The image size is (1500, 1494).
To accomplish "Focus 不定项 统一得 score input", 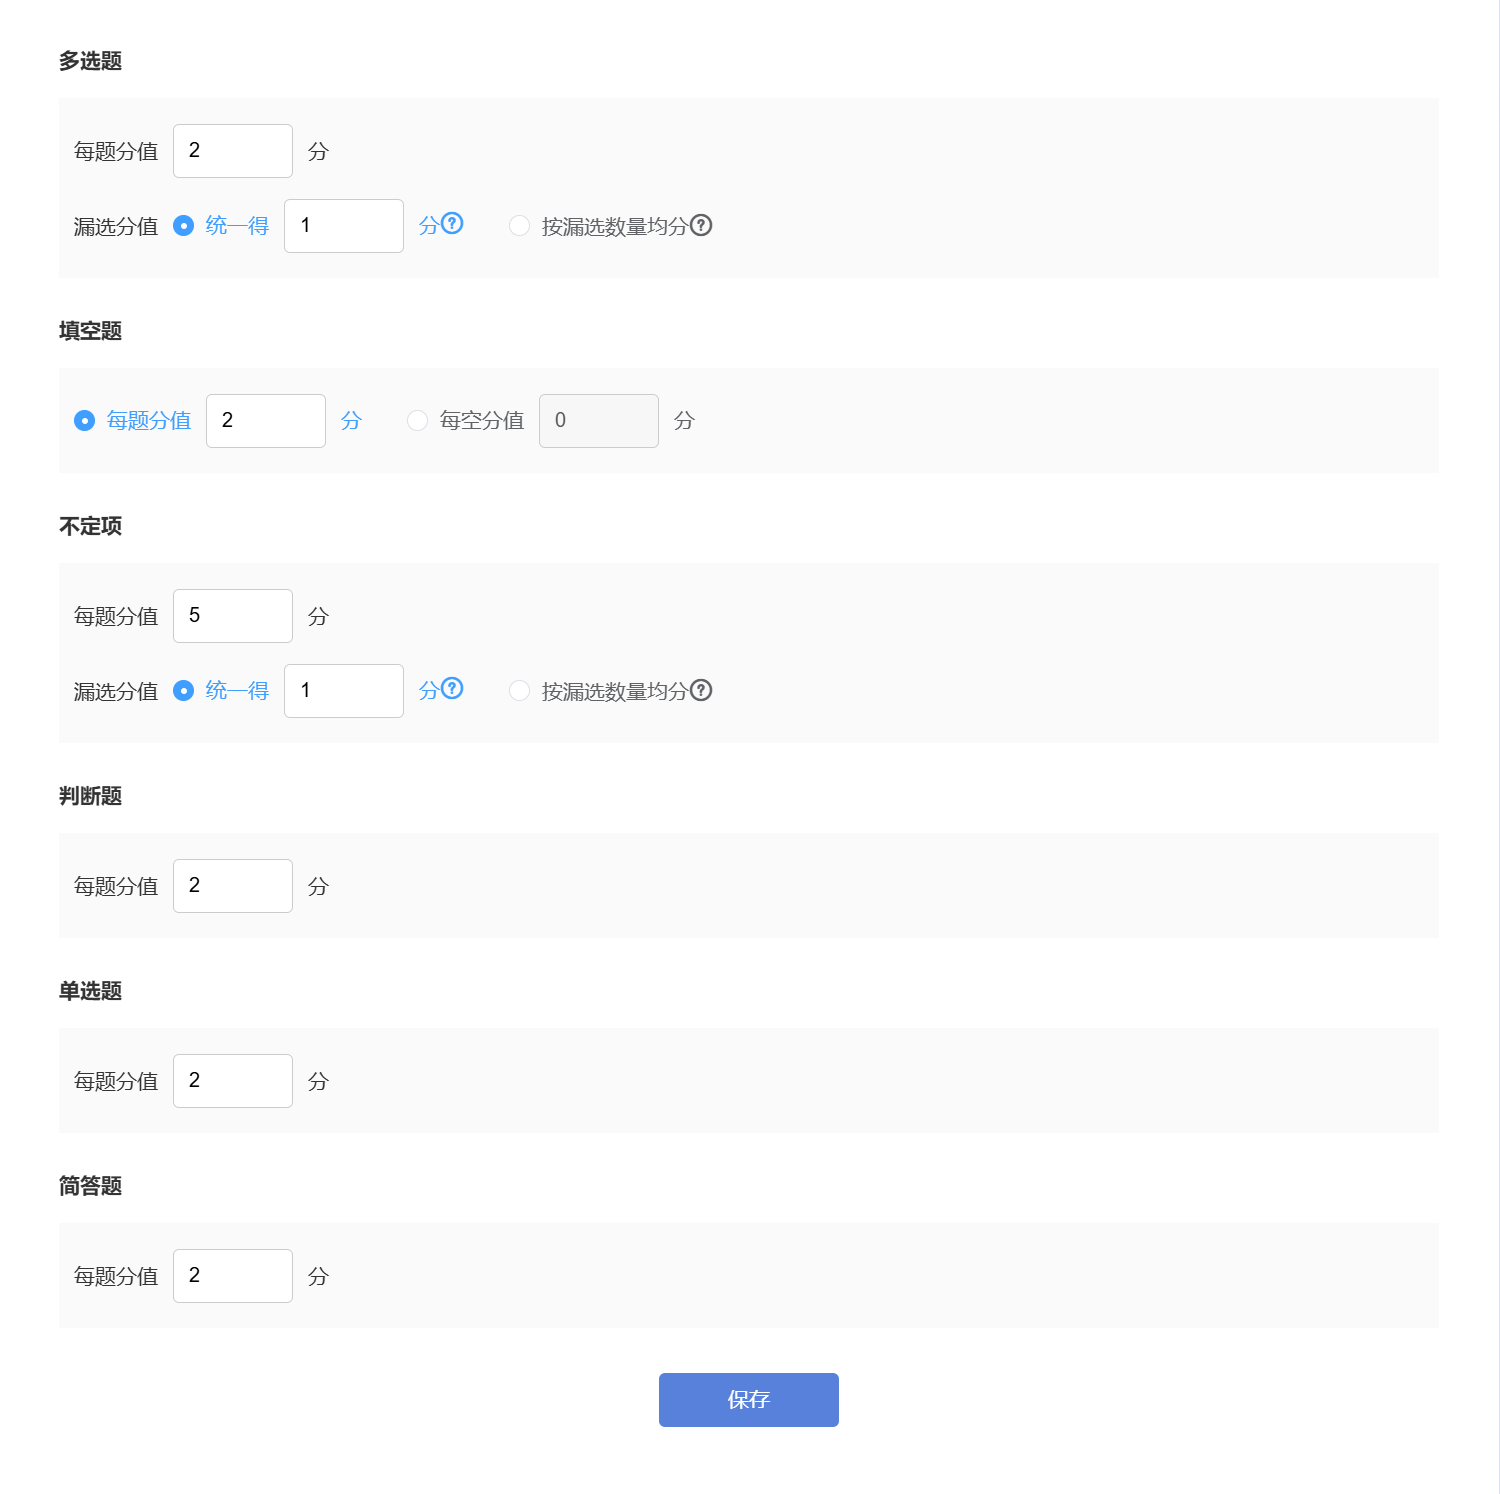I will (344, 691).
